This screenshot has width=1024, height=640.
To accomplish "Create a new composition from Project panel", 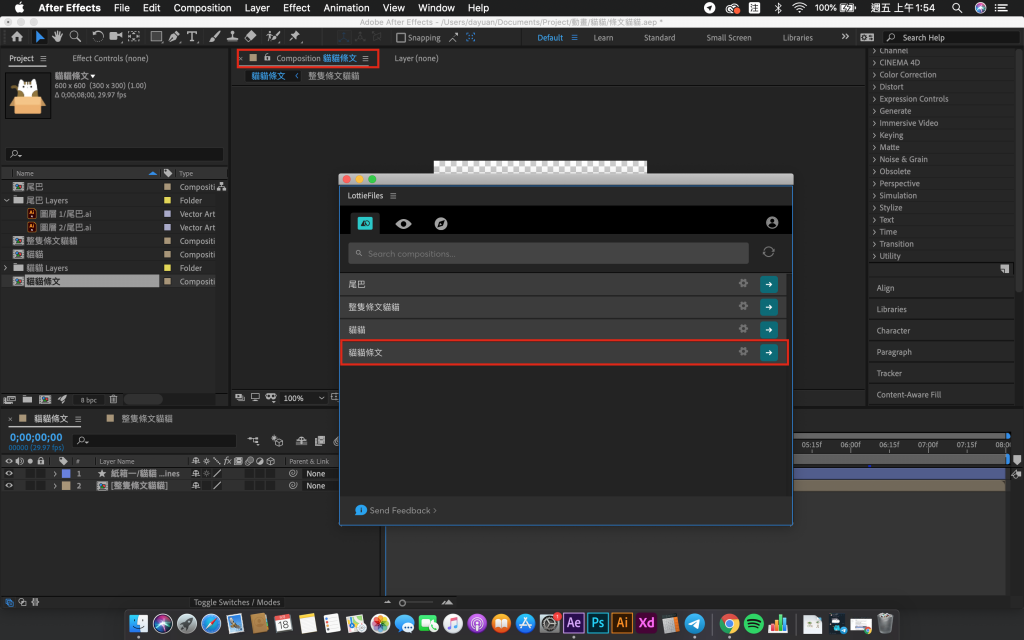I will pos(45,399).
